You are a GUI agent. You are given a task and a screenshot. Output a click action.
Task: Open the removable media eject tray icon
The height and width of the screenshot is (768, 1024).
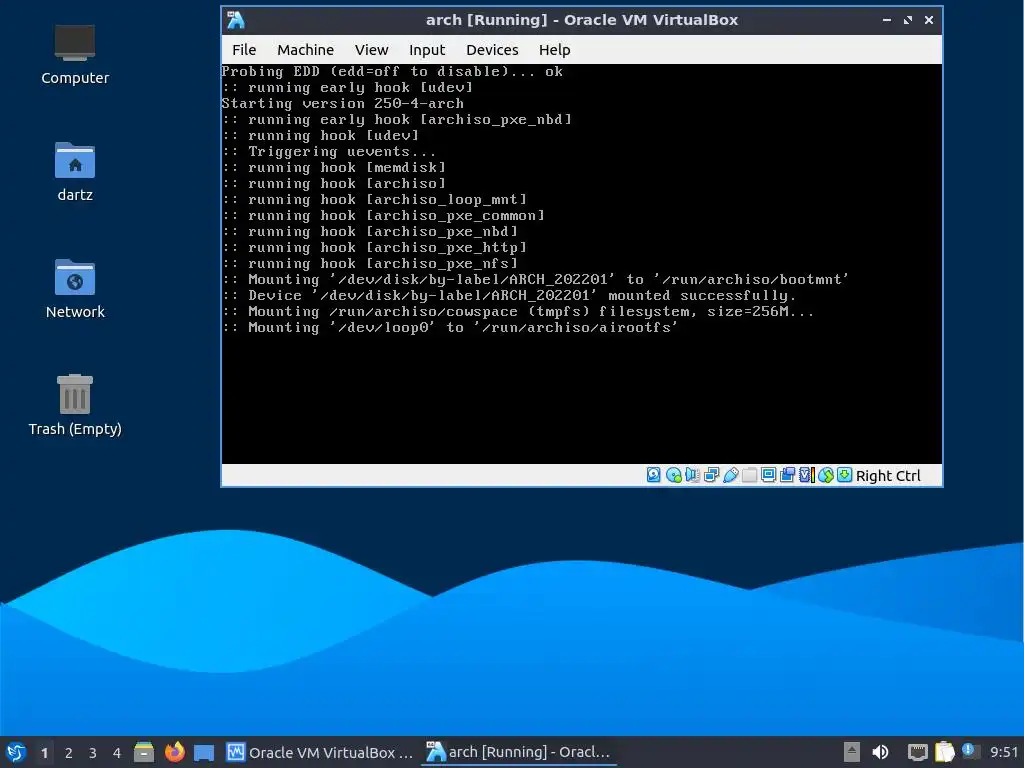point(852,752)
